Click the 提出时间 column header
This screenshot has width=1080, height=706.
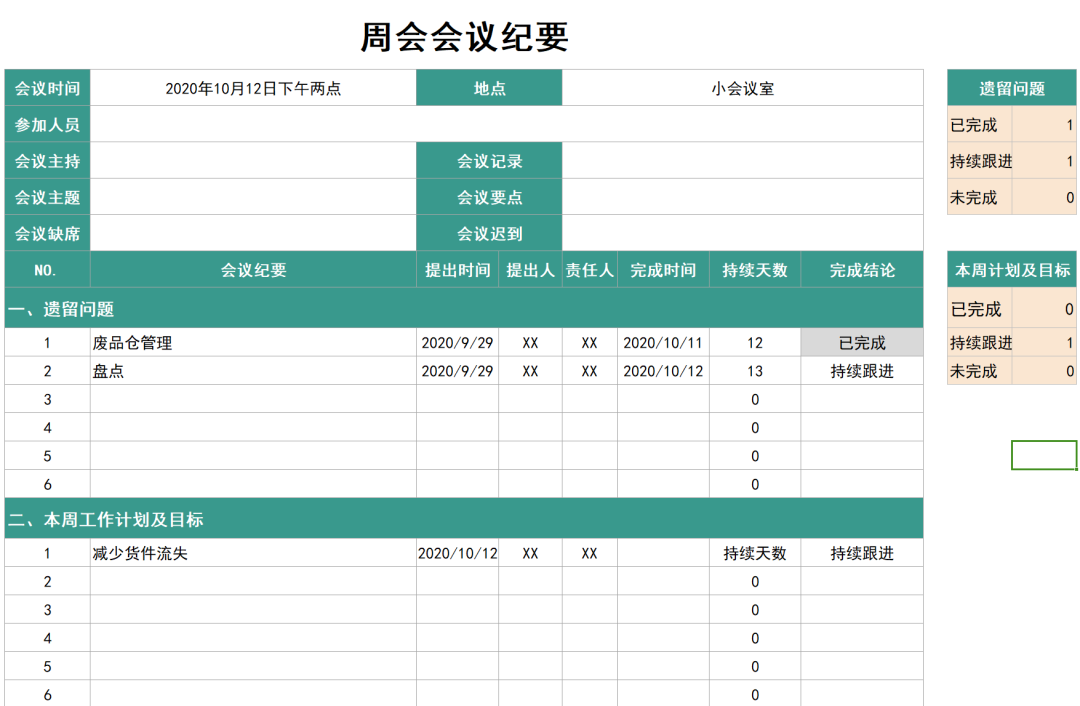click(457, 270)
